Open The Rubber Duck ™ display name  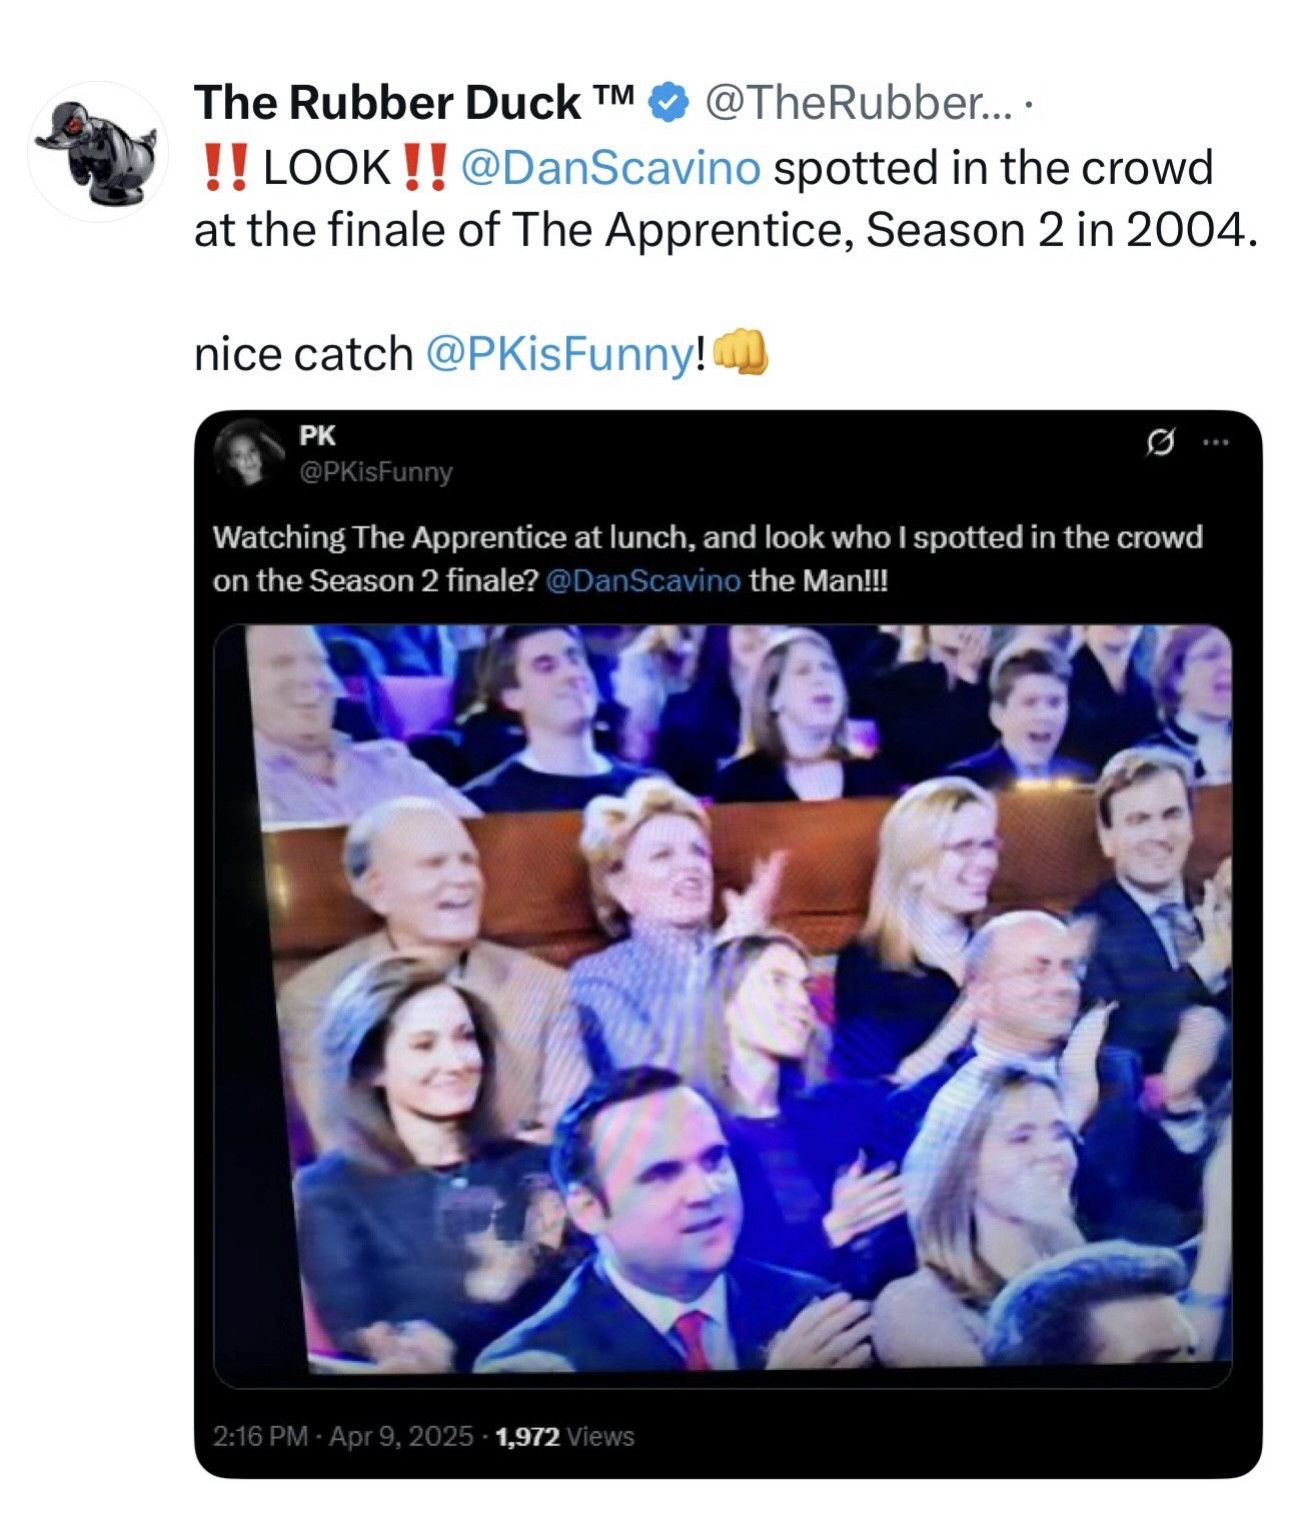pos(414,102)
